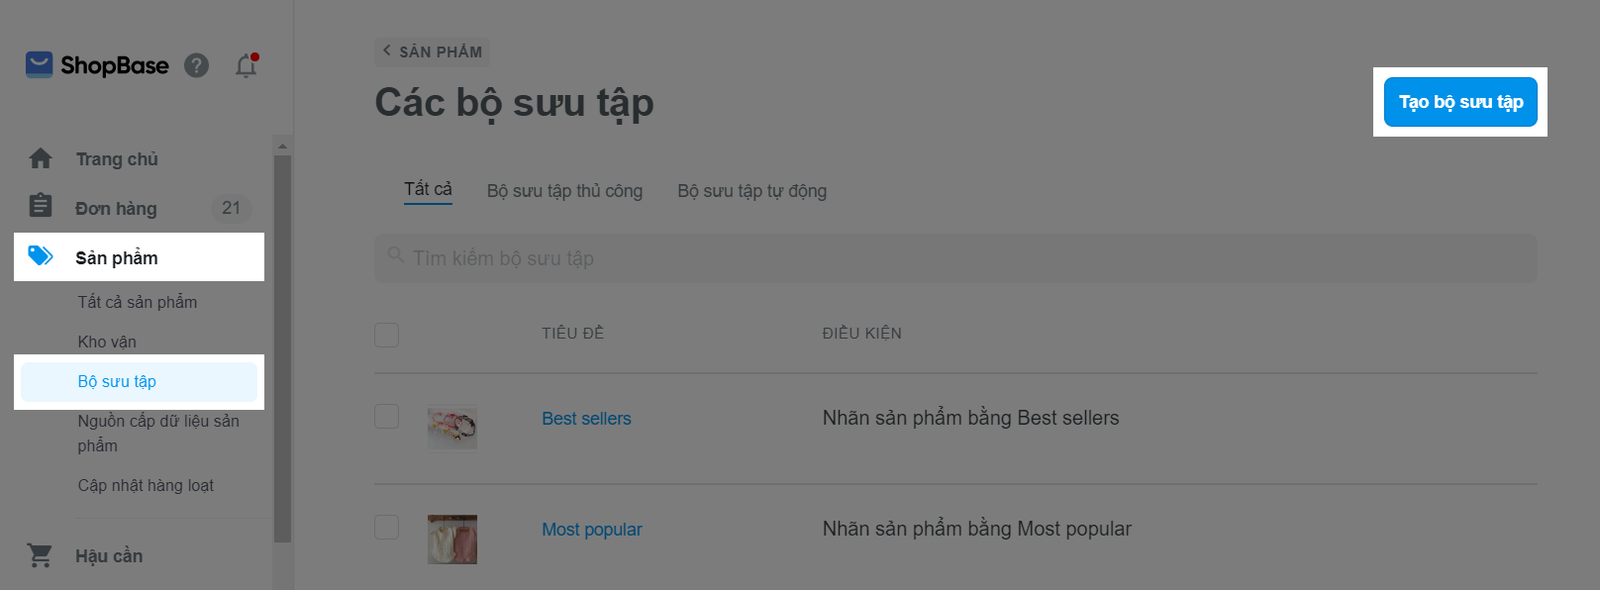The width and height of the screenshot is (1600, 590).
Task: Check the Best sellers collection checkbox
Action: [x=387, y=416]
